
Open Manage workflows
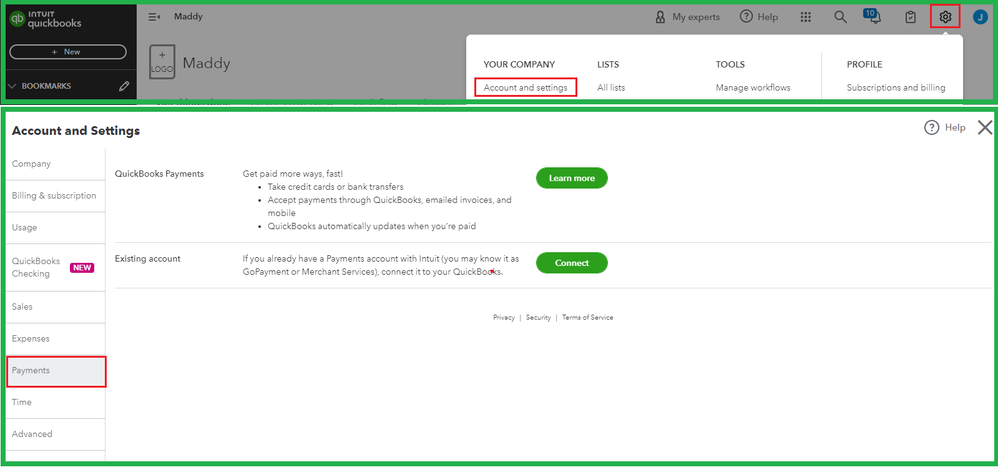pyautogui.click(x=753, y=88)
